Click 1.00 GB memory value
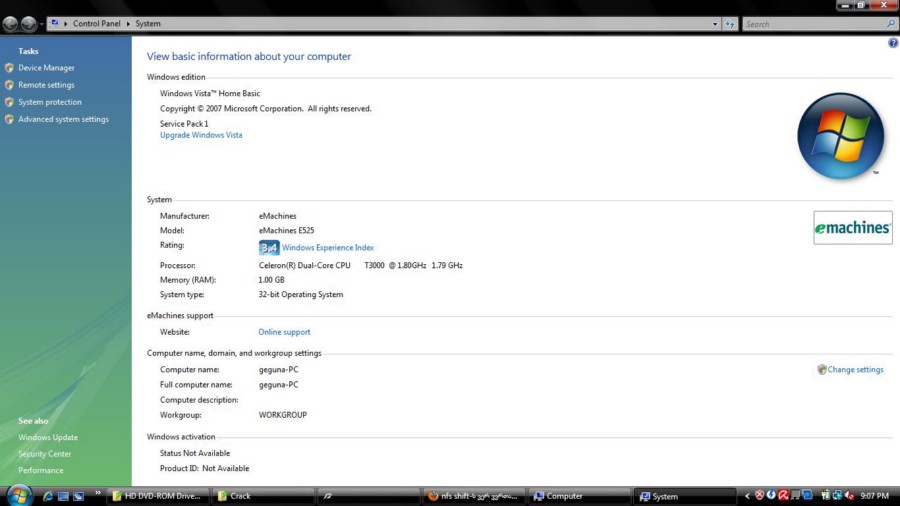This screenshot has width=900, height=506. tap(271, 279)
